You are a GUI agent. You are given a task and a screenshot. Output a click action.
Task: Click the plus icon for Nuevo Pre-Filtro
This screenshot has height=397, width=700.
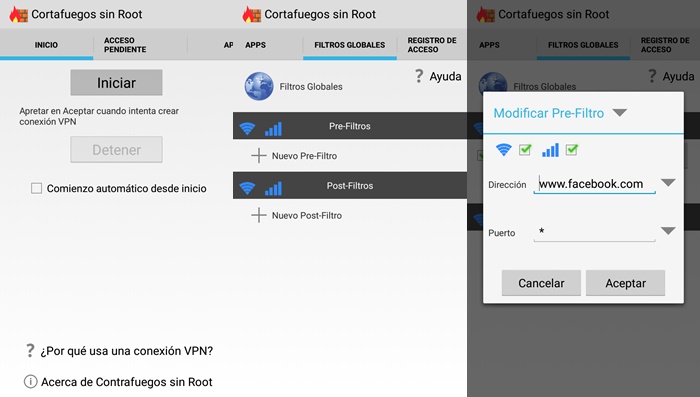258,156
